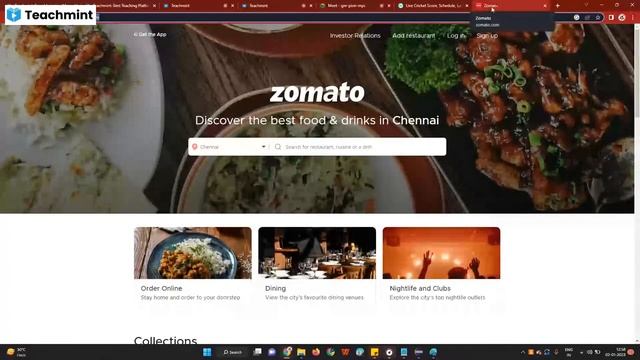This screenshot has height=360, width=640.
Task: Show hidden system tray icons
Action: (522, 352)
